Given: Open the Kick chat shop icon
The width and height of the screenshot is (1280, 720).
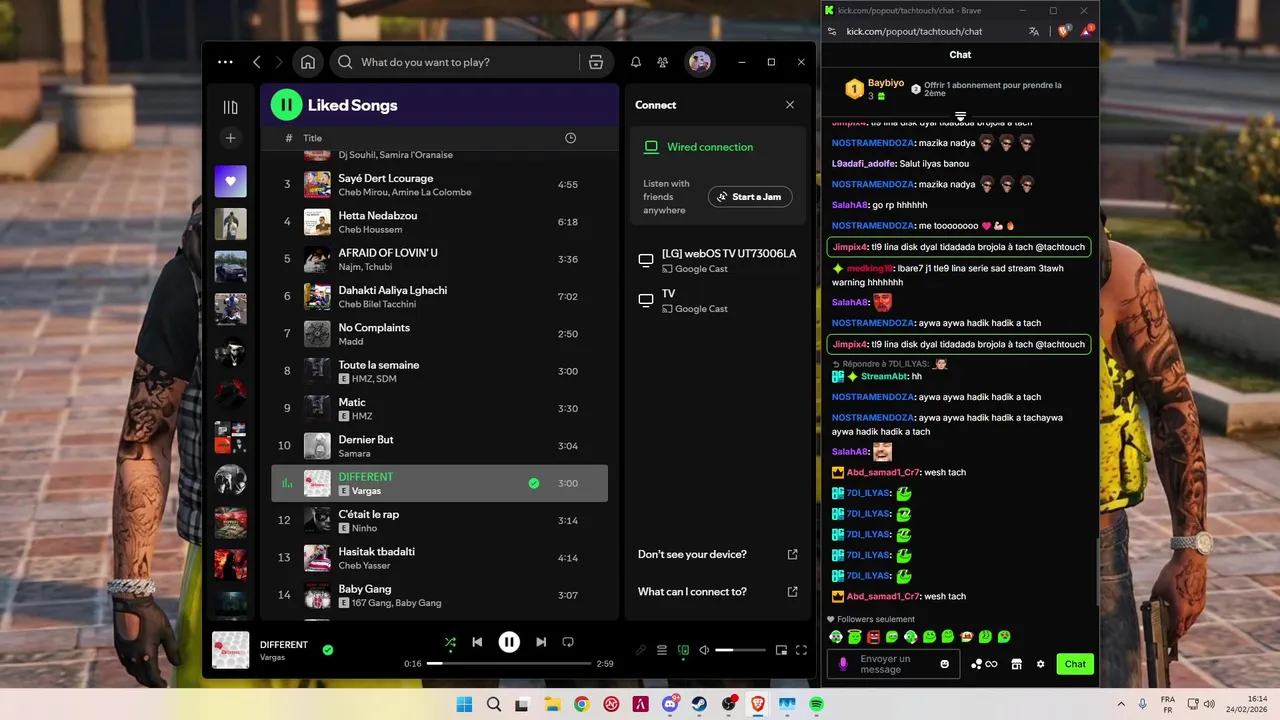Looking at the screenshot, I should (x=1017, y=664).
